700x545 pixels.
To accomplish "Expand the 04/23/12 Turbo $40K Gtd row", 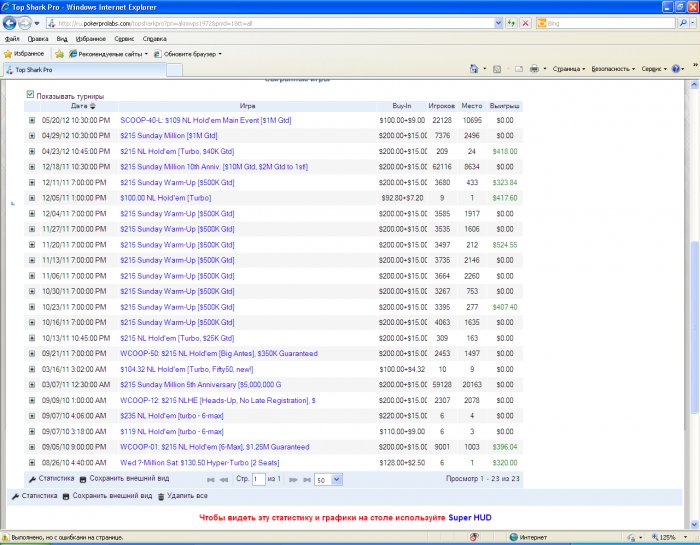I will (32, 151).
